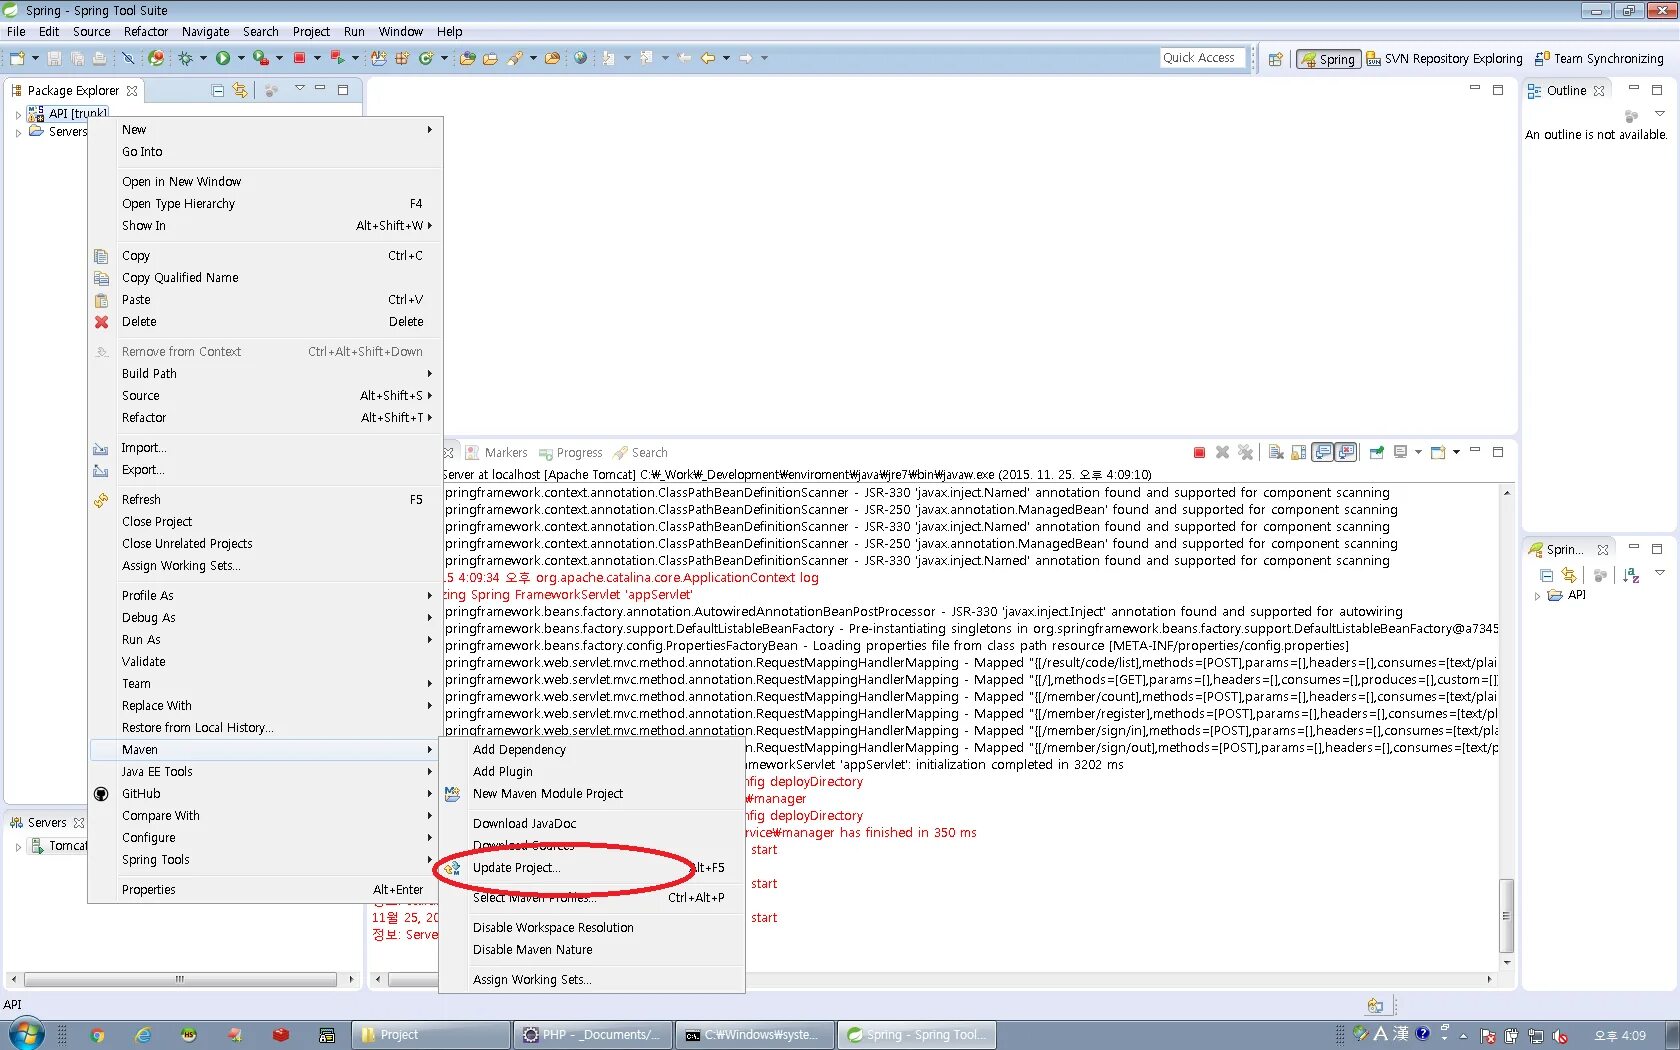Toggle Show Console on Standard Out change
The height and width of the screenshot is (1050, 1680).
pyautogui.click(x=1323, y=453)
